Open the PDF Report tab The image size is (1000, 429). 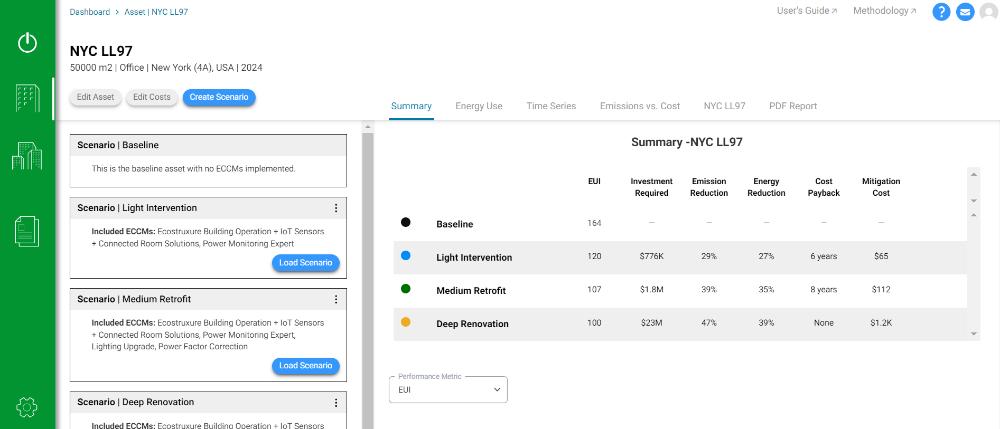point(793,106)
